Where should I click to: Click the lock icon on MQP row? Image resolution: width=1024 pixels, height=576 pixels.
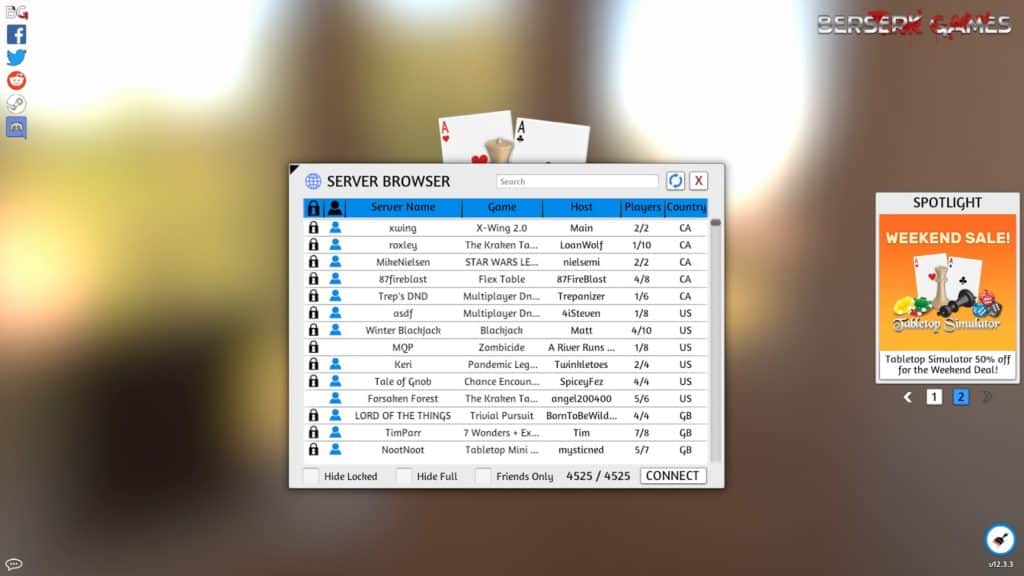[x=313, y=347]
